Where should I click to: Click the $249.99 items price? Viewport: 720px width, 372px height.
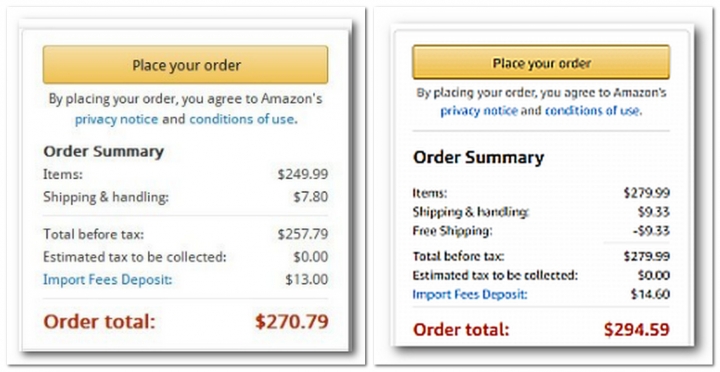303,175
